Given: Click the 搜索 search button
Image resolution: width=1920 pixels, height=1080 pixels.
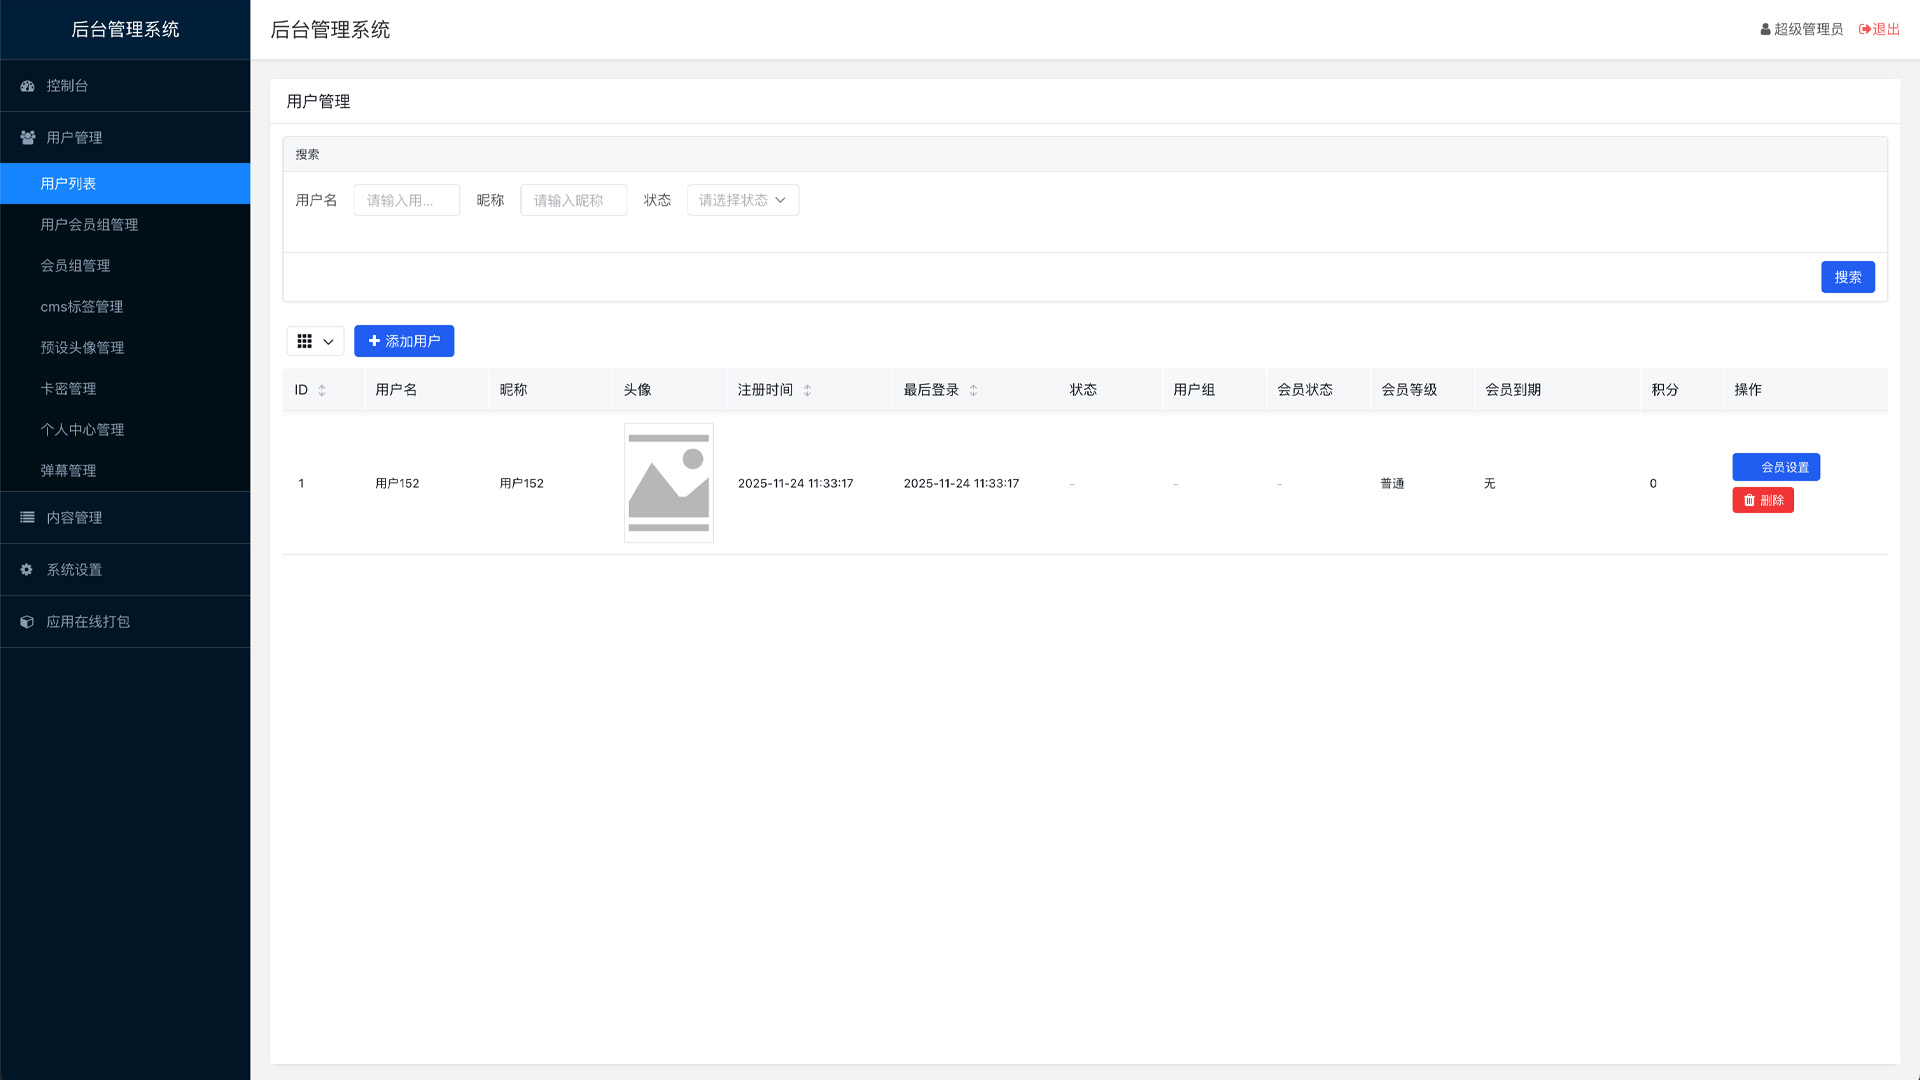Looking at the screenshot, I should coord(1847,276).
